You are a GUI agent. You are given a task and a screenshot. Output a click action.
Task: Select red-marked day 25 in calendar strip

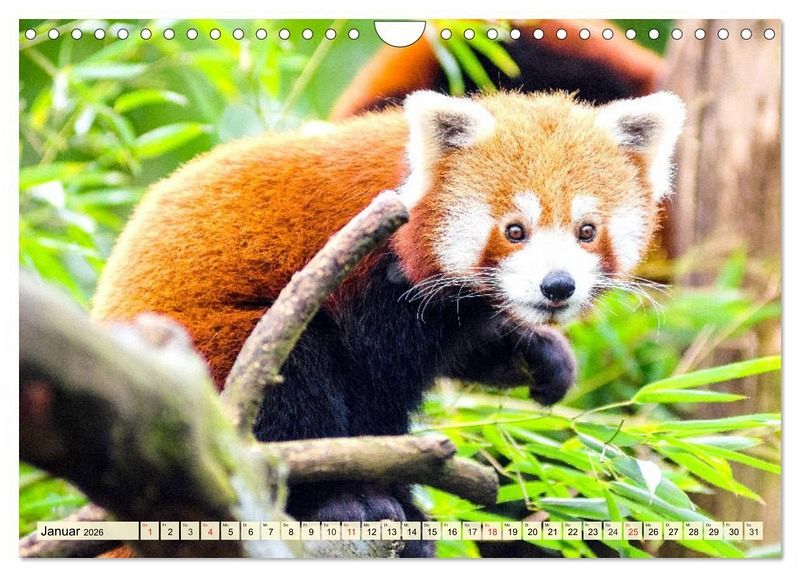633,531
